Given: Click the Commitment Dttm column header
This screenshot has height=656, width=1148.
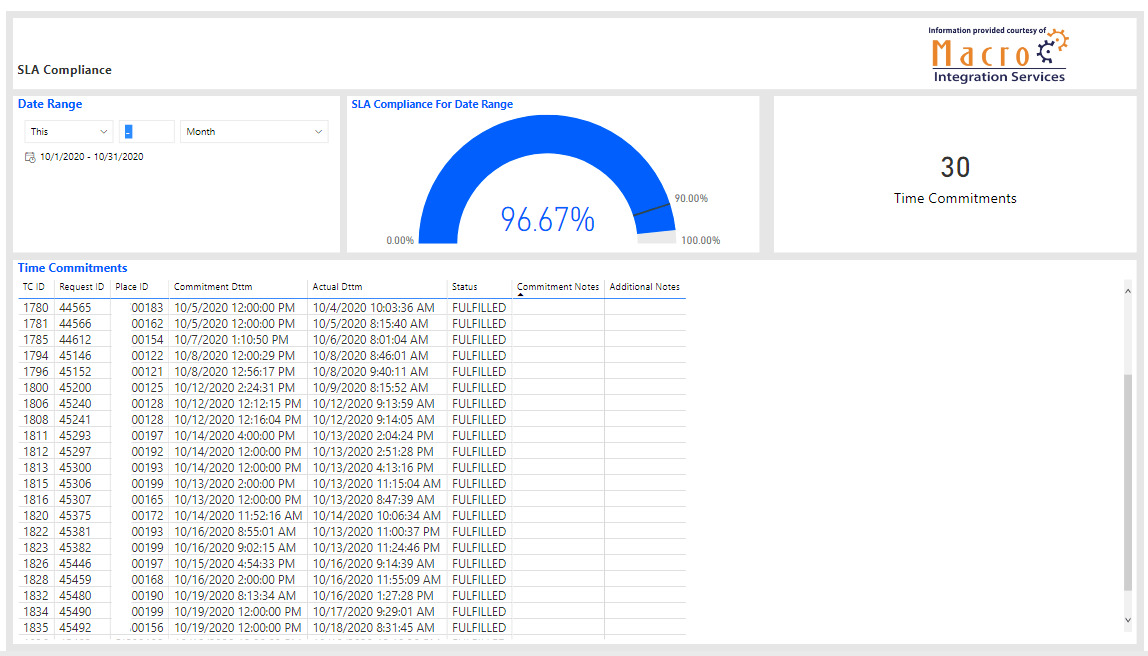Looking at the screenshot, I should click(x=213, y=287).
